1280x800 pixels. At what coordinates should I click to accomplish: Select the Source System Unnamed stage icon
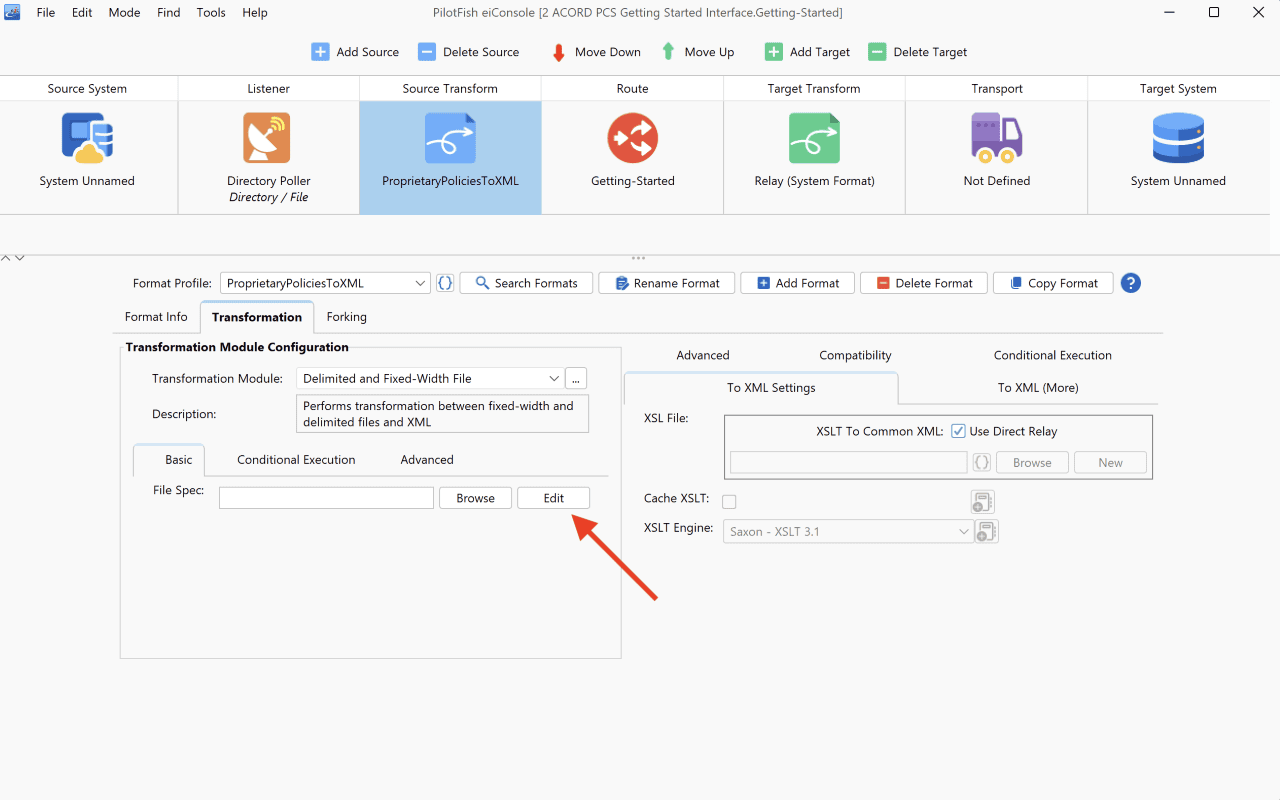(87, 138)
